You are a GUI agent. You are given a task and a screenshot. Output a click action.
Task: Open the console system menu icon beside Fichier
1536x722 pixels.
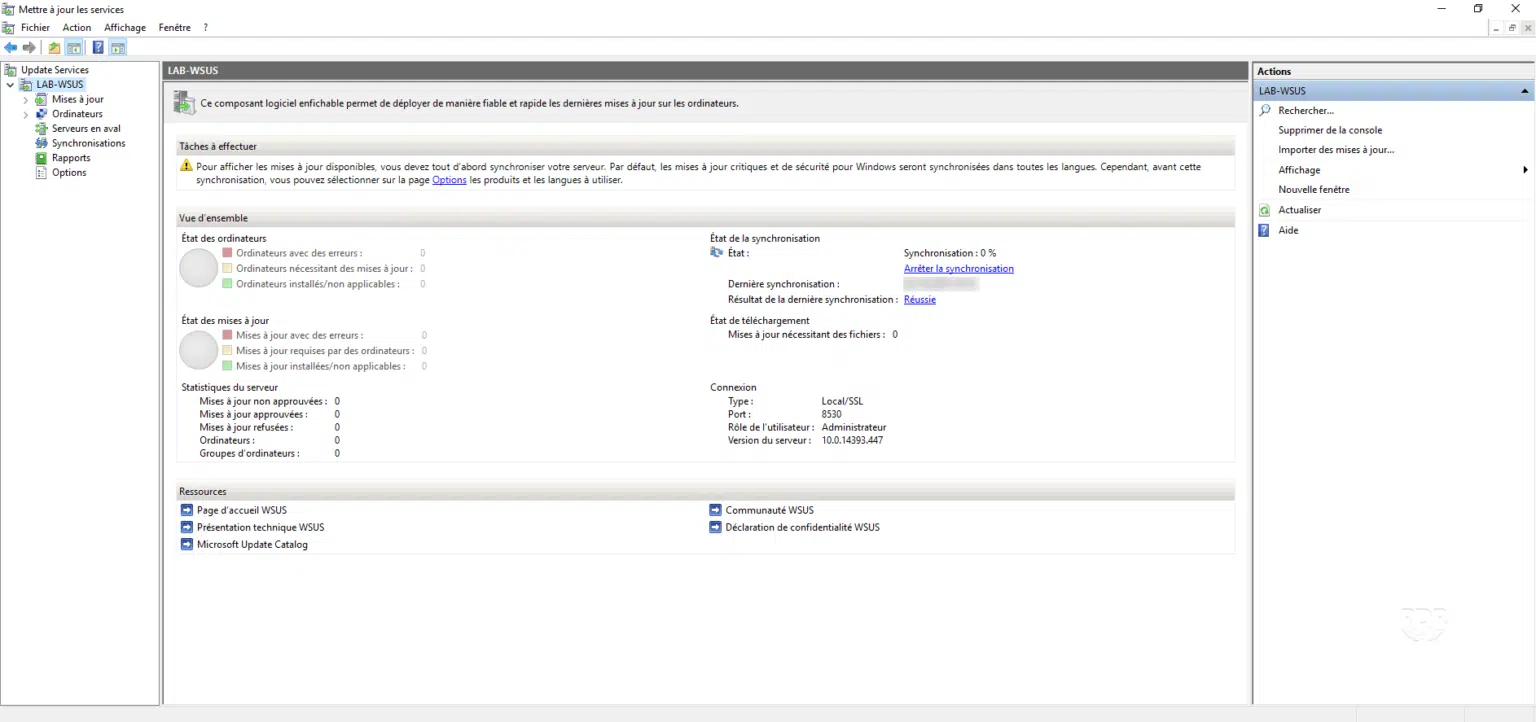[x=9, y=28]
